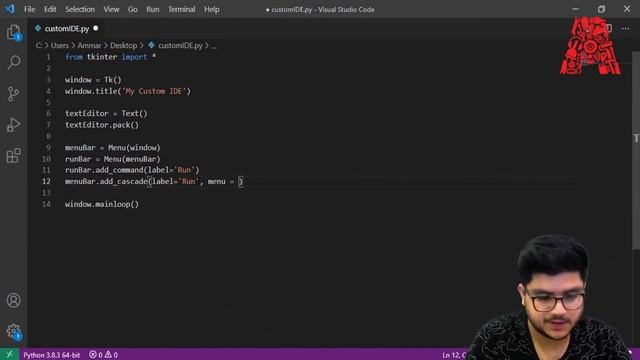Click the "menuBar.add_cascade" text on line 12
640x360 pixels.
(x=106, y=181)
